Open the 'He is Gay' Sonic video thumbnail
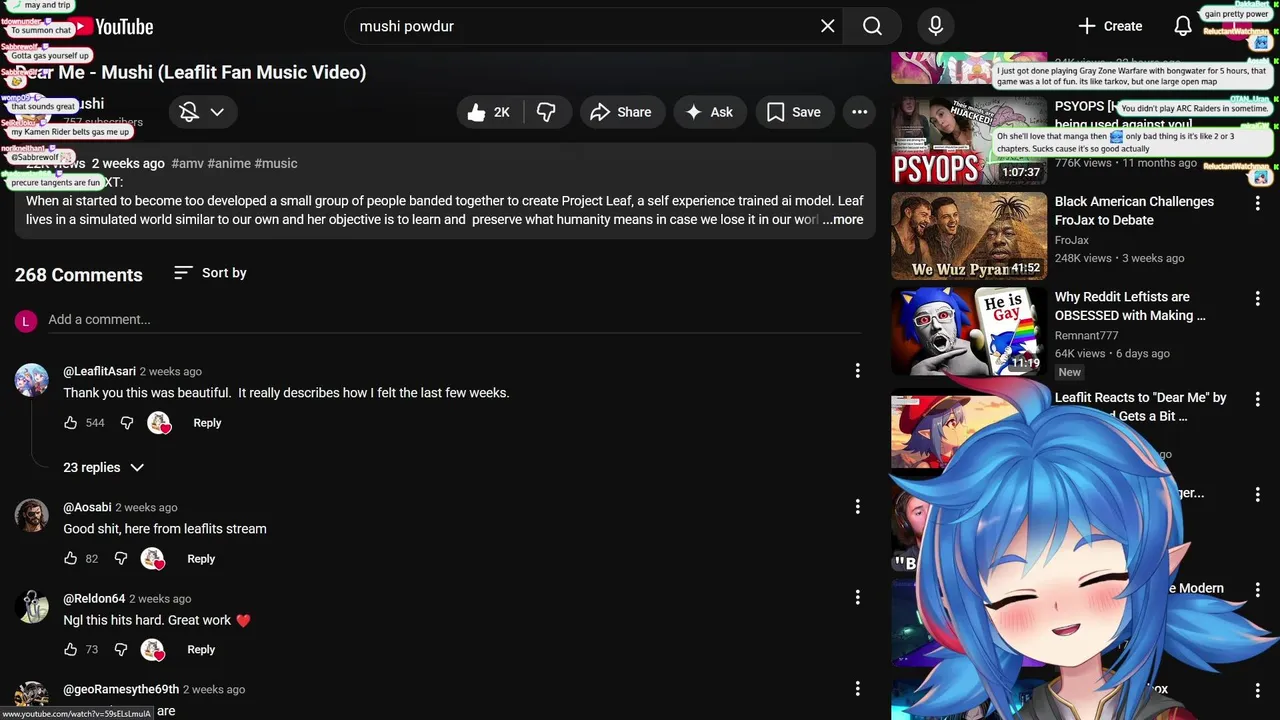Image resolution: width=1280 pixels, height=720 pixels. pyautogui.click(x=969, y=332)
